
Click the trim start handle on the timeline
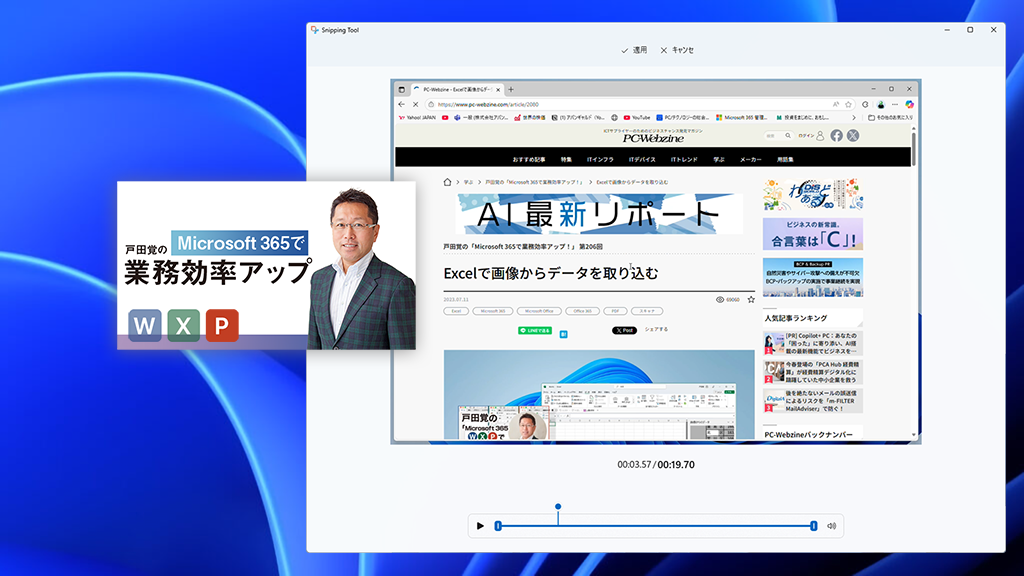coord(498,526)
